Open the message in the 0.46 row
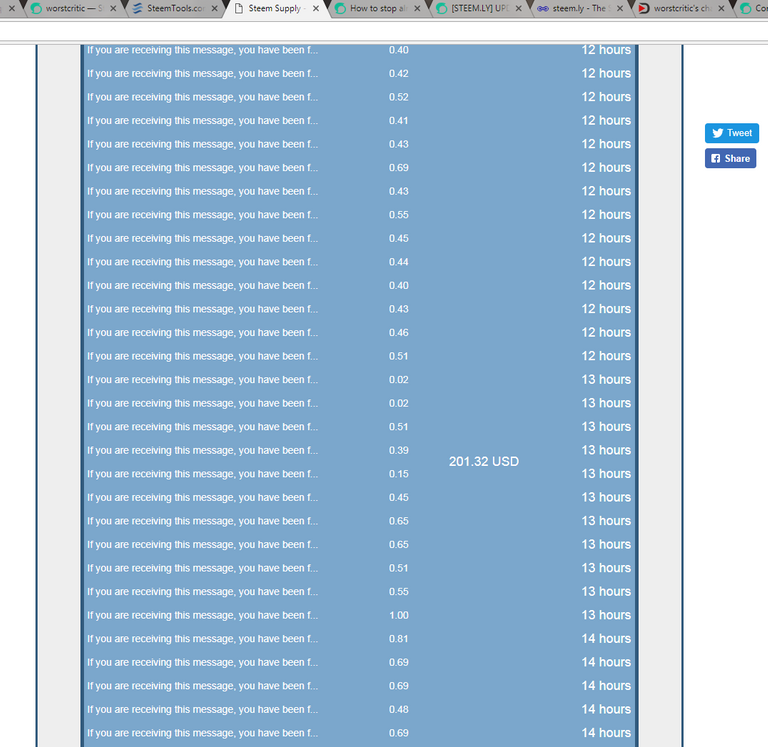The width and height of the screenshot is (768, 747). pos(202,333)
